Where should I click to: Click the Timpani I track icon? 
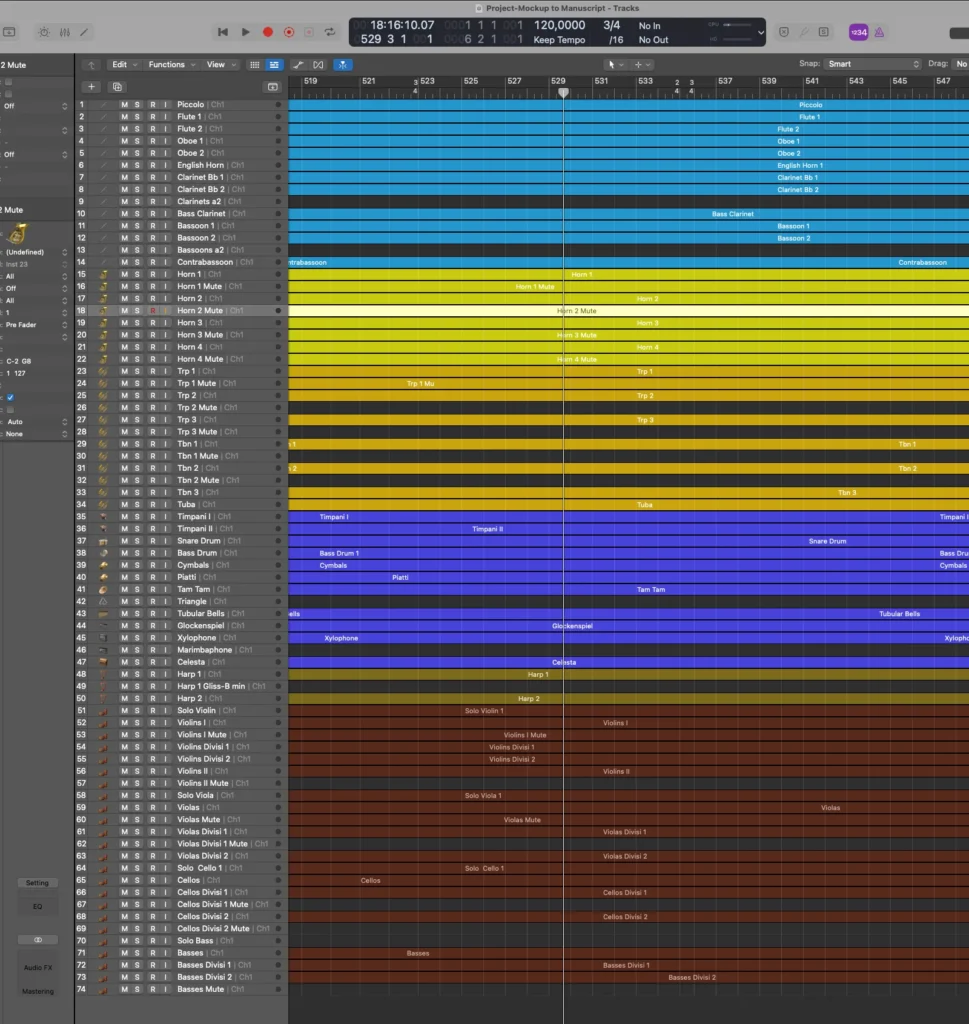(x=103, y=517)
